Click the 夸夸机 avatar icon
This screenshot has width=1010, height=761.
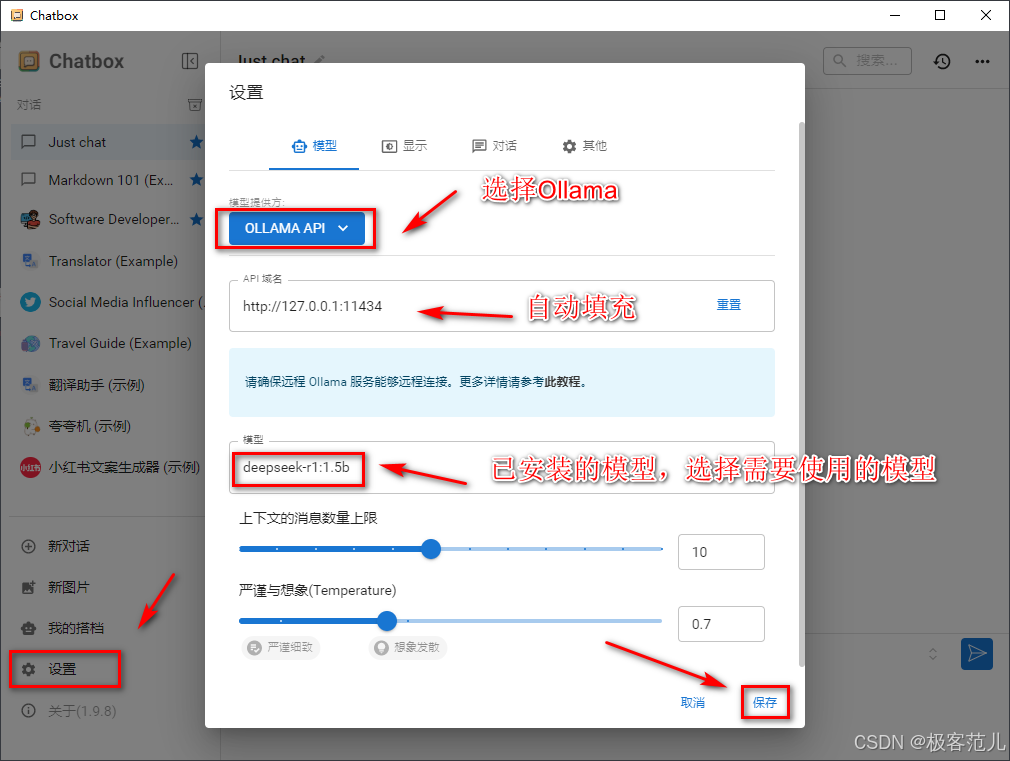[x=30, y=426]
